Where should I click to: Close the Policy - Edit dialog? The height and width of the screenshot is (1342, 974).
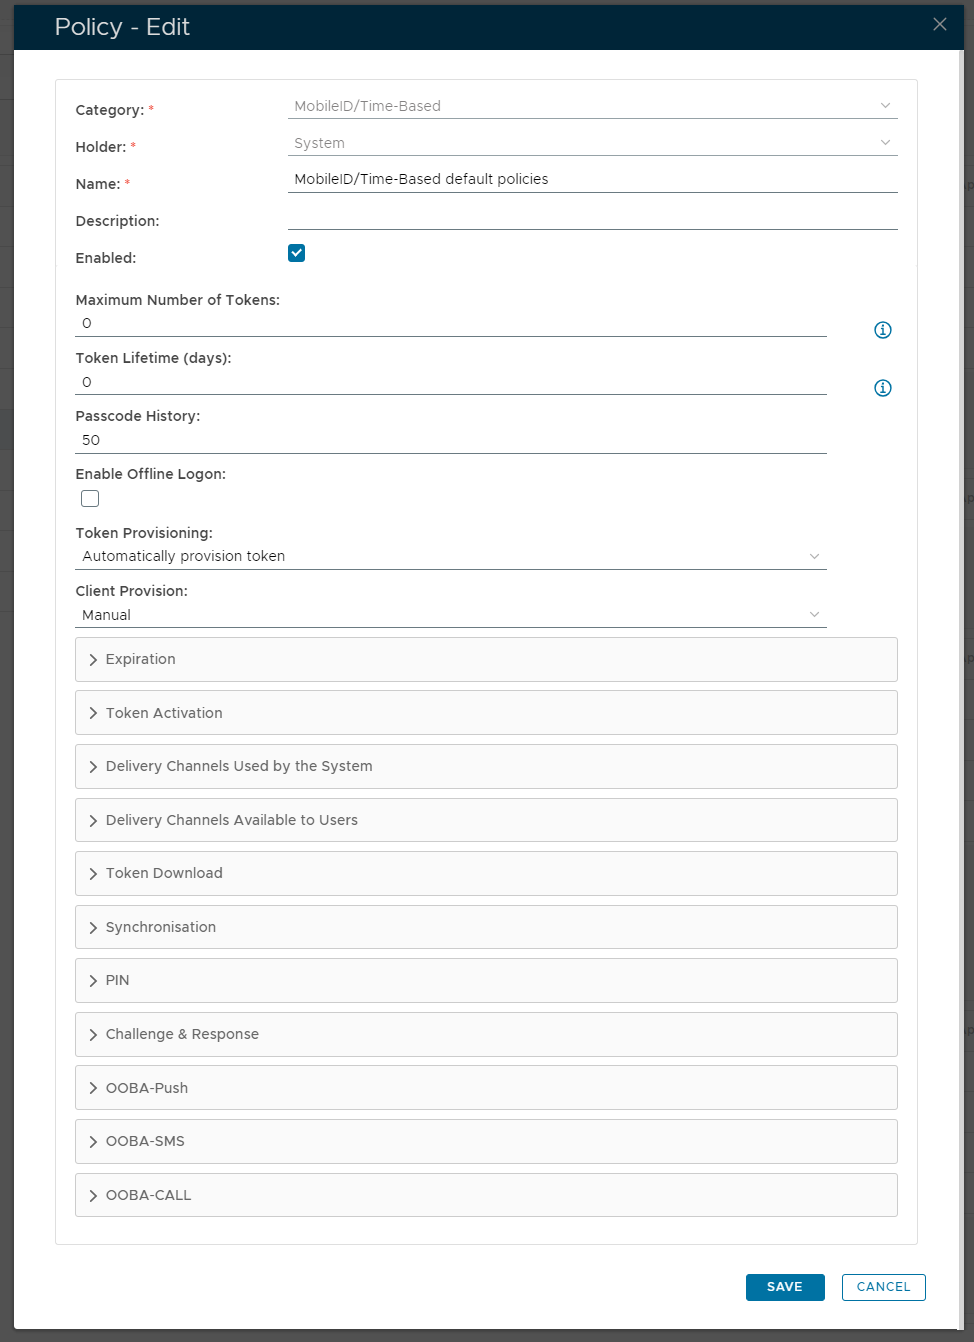tap(939, 25)
